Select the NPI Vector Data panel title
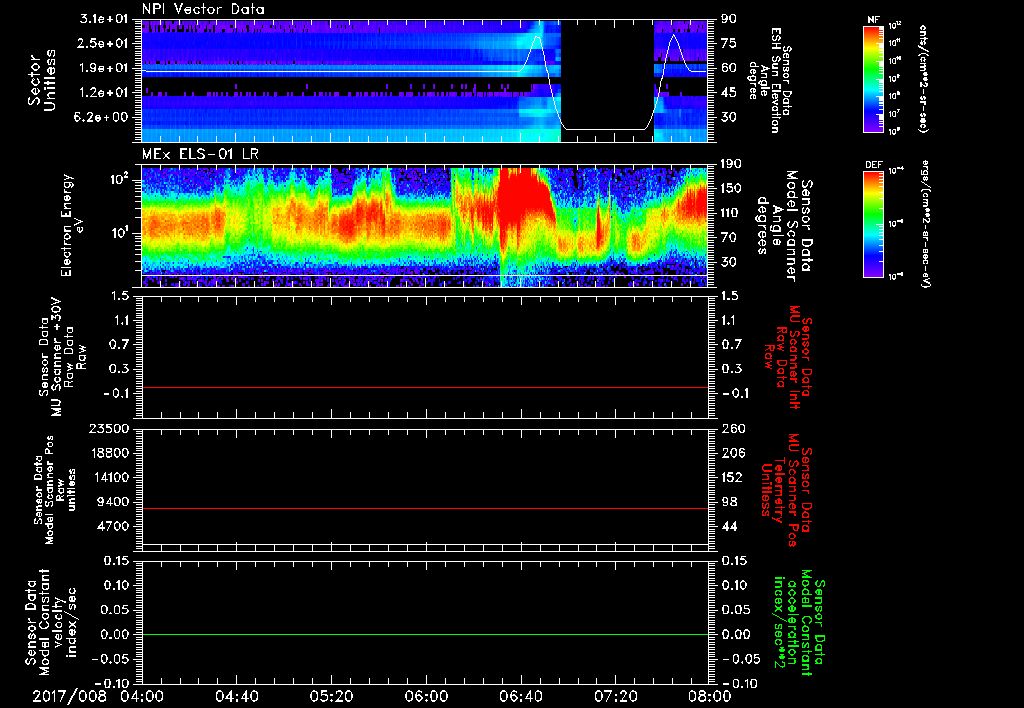 201,9
